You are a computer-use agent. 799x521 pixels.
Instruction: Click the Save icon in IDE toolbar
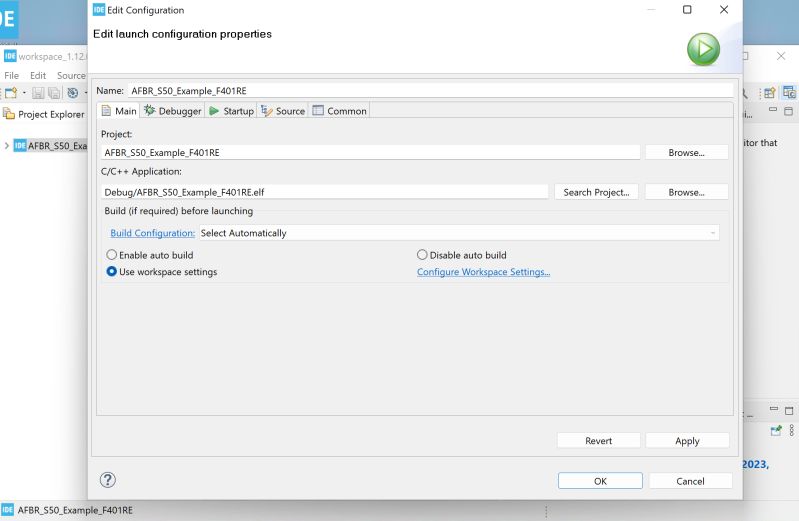tap(38, 93)
